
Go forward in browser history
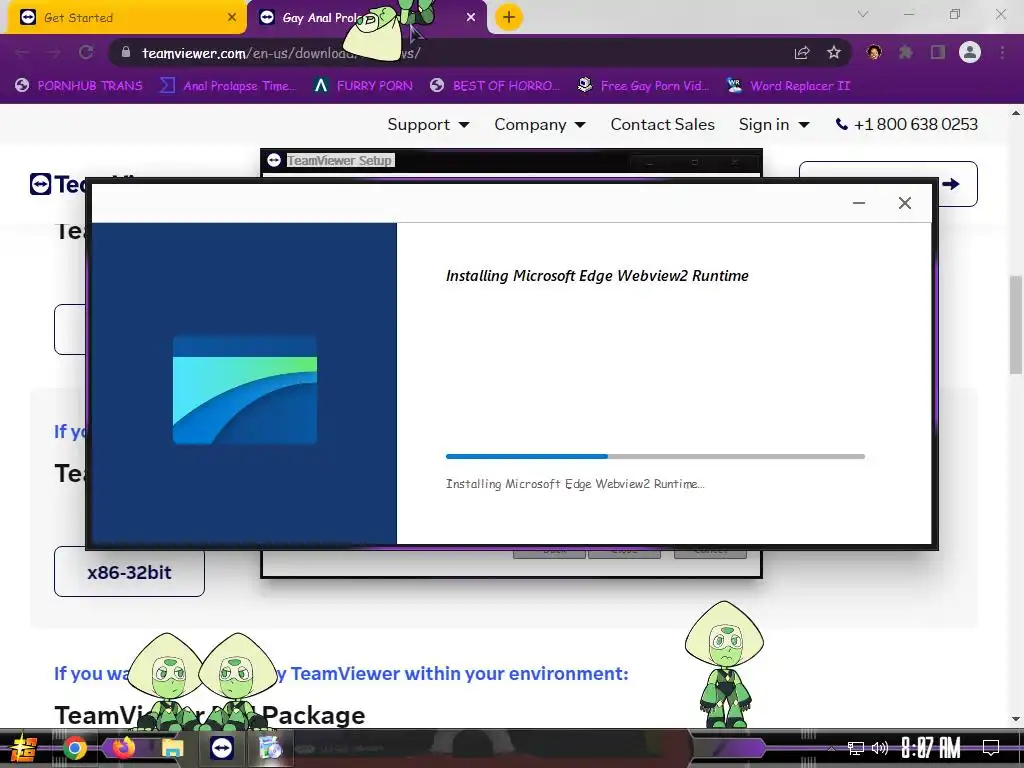click(54, 53)
